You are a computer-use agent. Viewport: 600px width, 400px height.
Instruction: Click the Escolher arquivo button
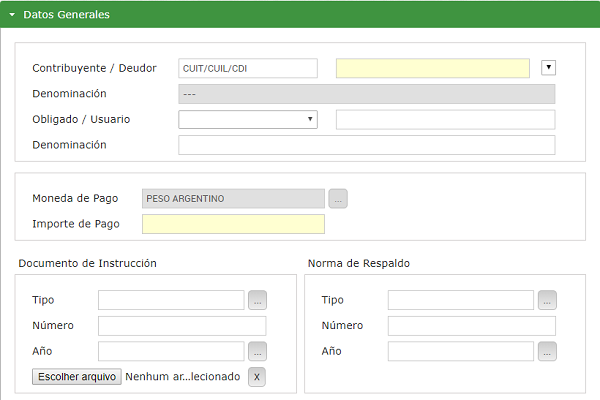click(77, 377)
